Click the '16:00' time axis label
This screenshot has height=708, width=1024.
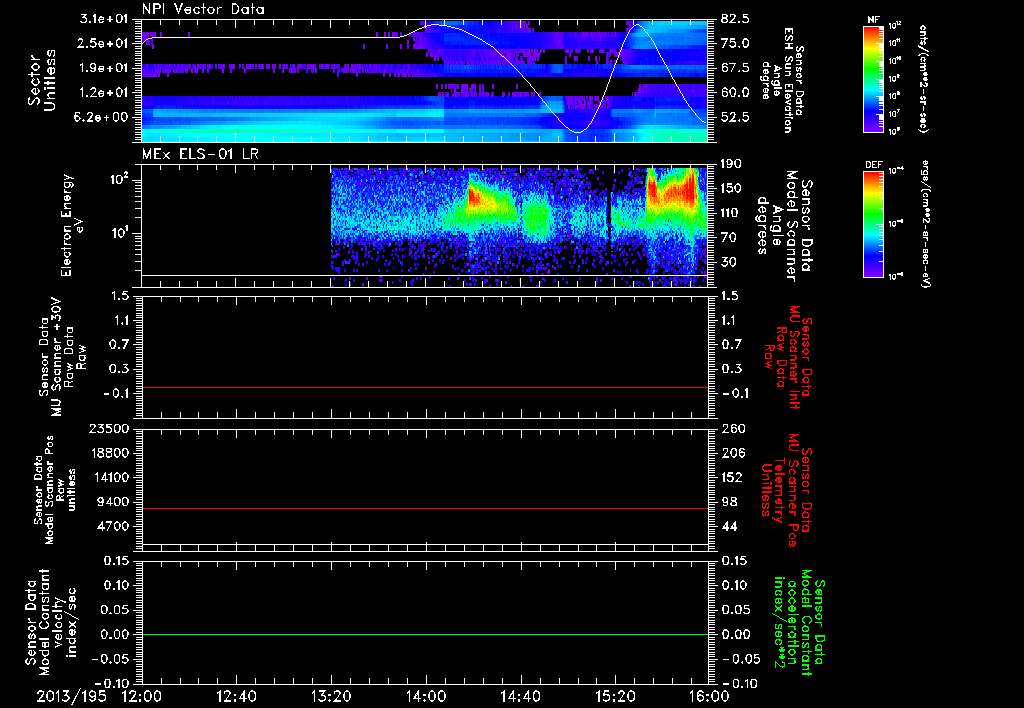pos(709,697)
